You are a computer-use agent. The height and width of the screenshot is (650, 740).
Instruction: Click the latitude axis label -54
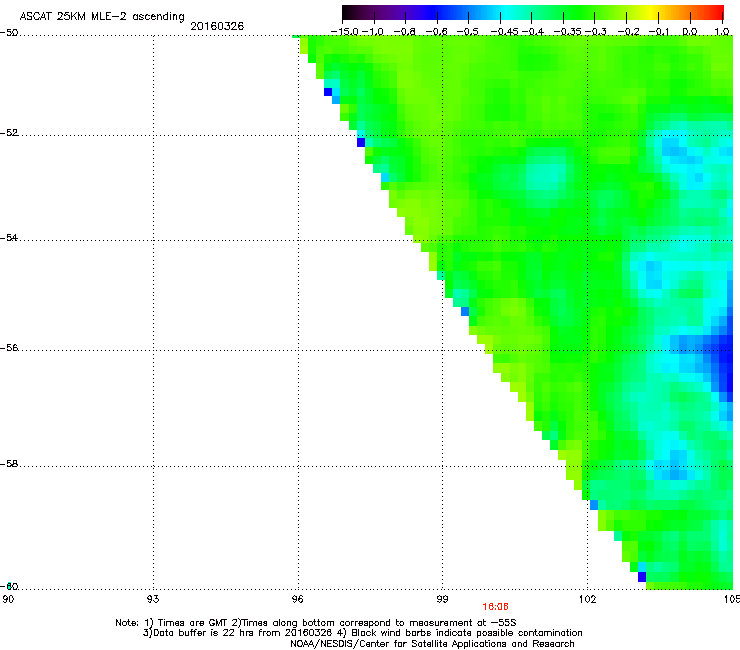9,237
